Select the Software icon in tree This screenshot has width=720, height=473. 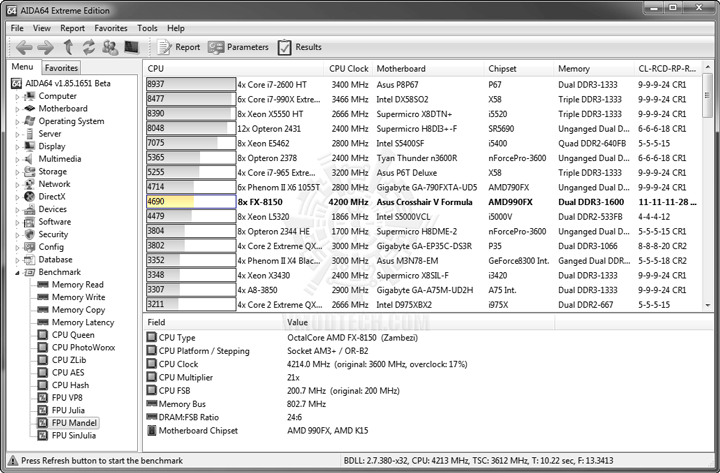(29, 222)
